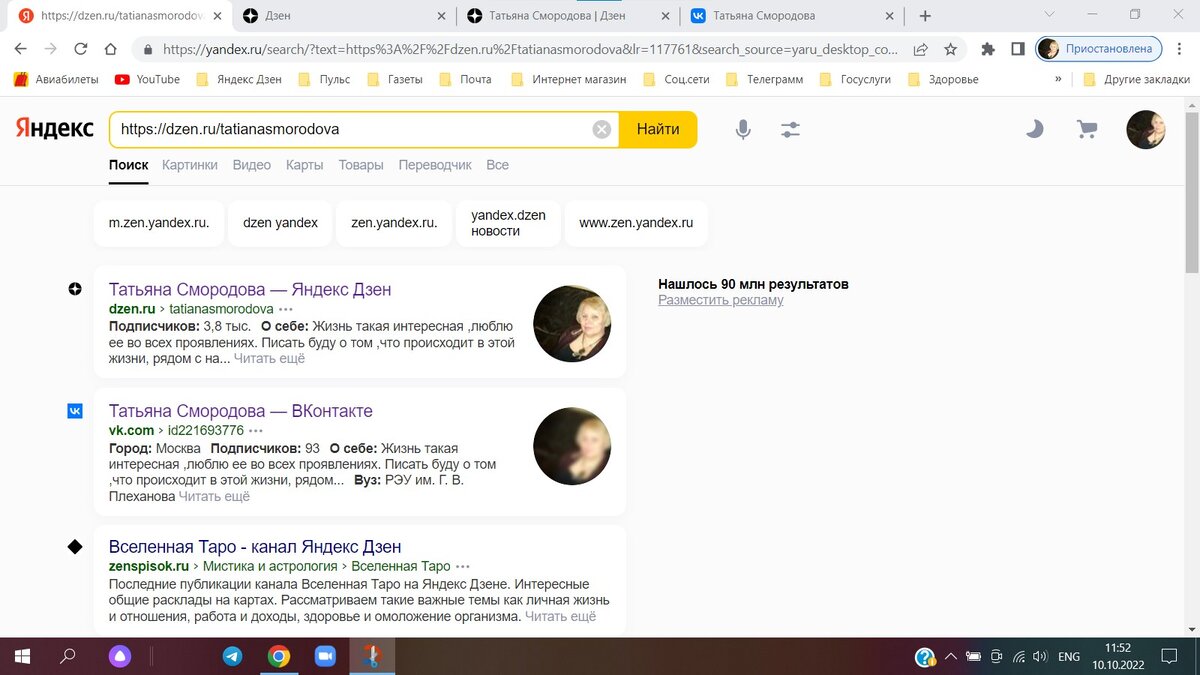Viewport: 1200px width, 675px height.
Task: Click the volume icon in system tray
Action: [x=1041, y=657]
